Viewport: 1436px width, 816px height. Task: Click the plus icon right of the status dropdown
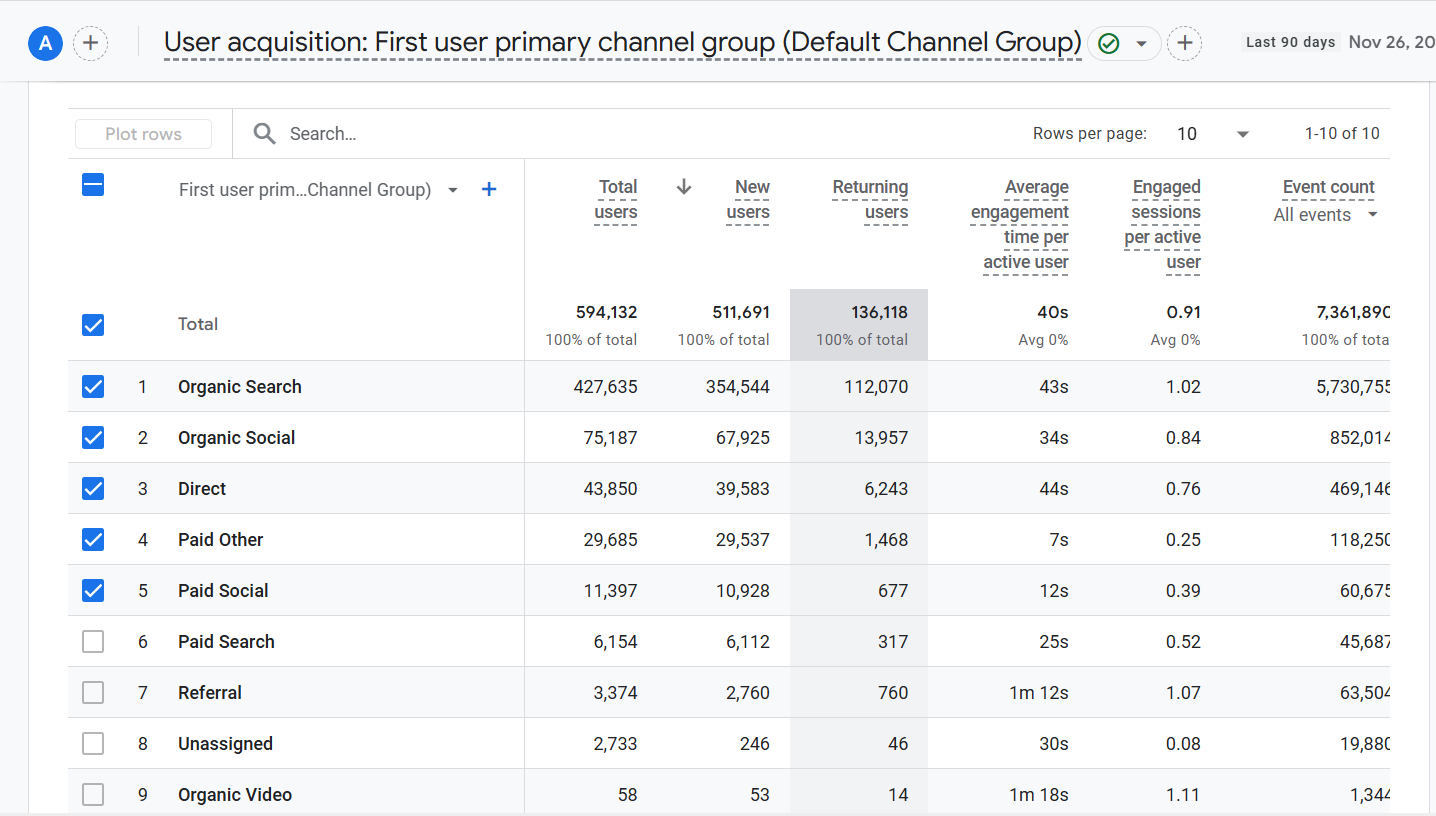tap(1185, 43)
